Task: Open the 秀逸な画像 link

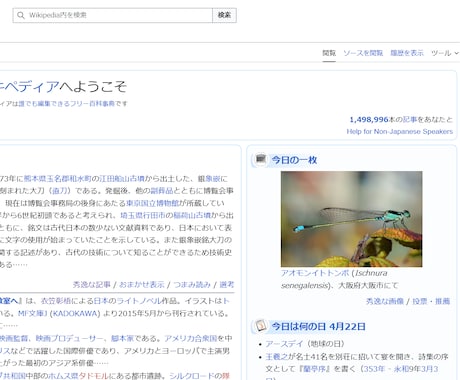Action: (385, 301)
